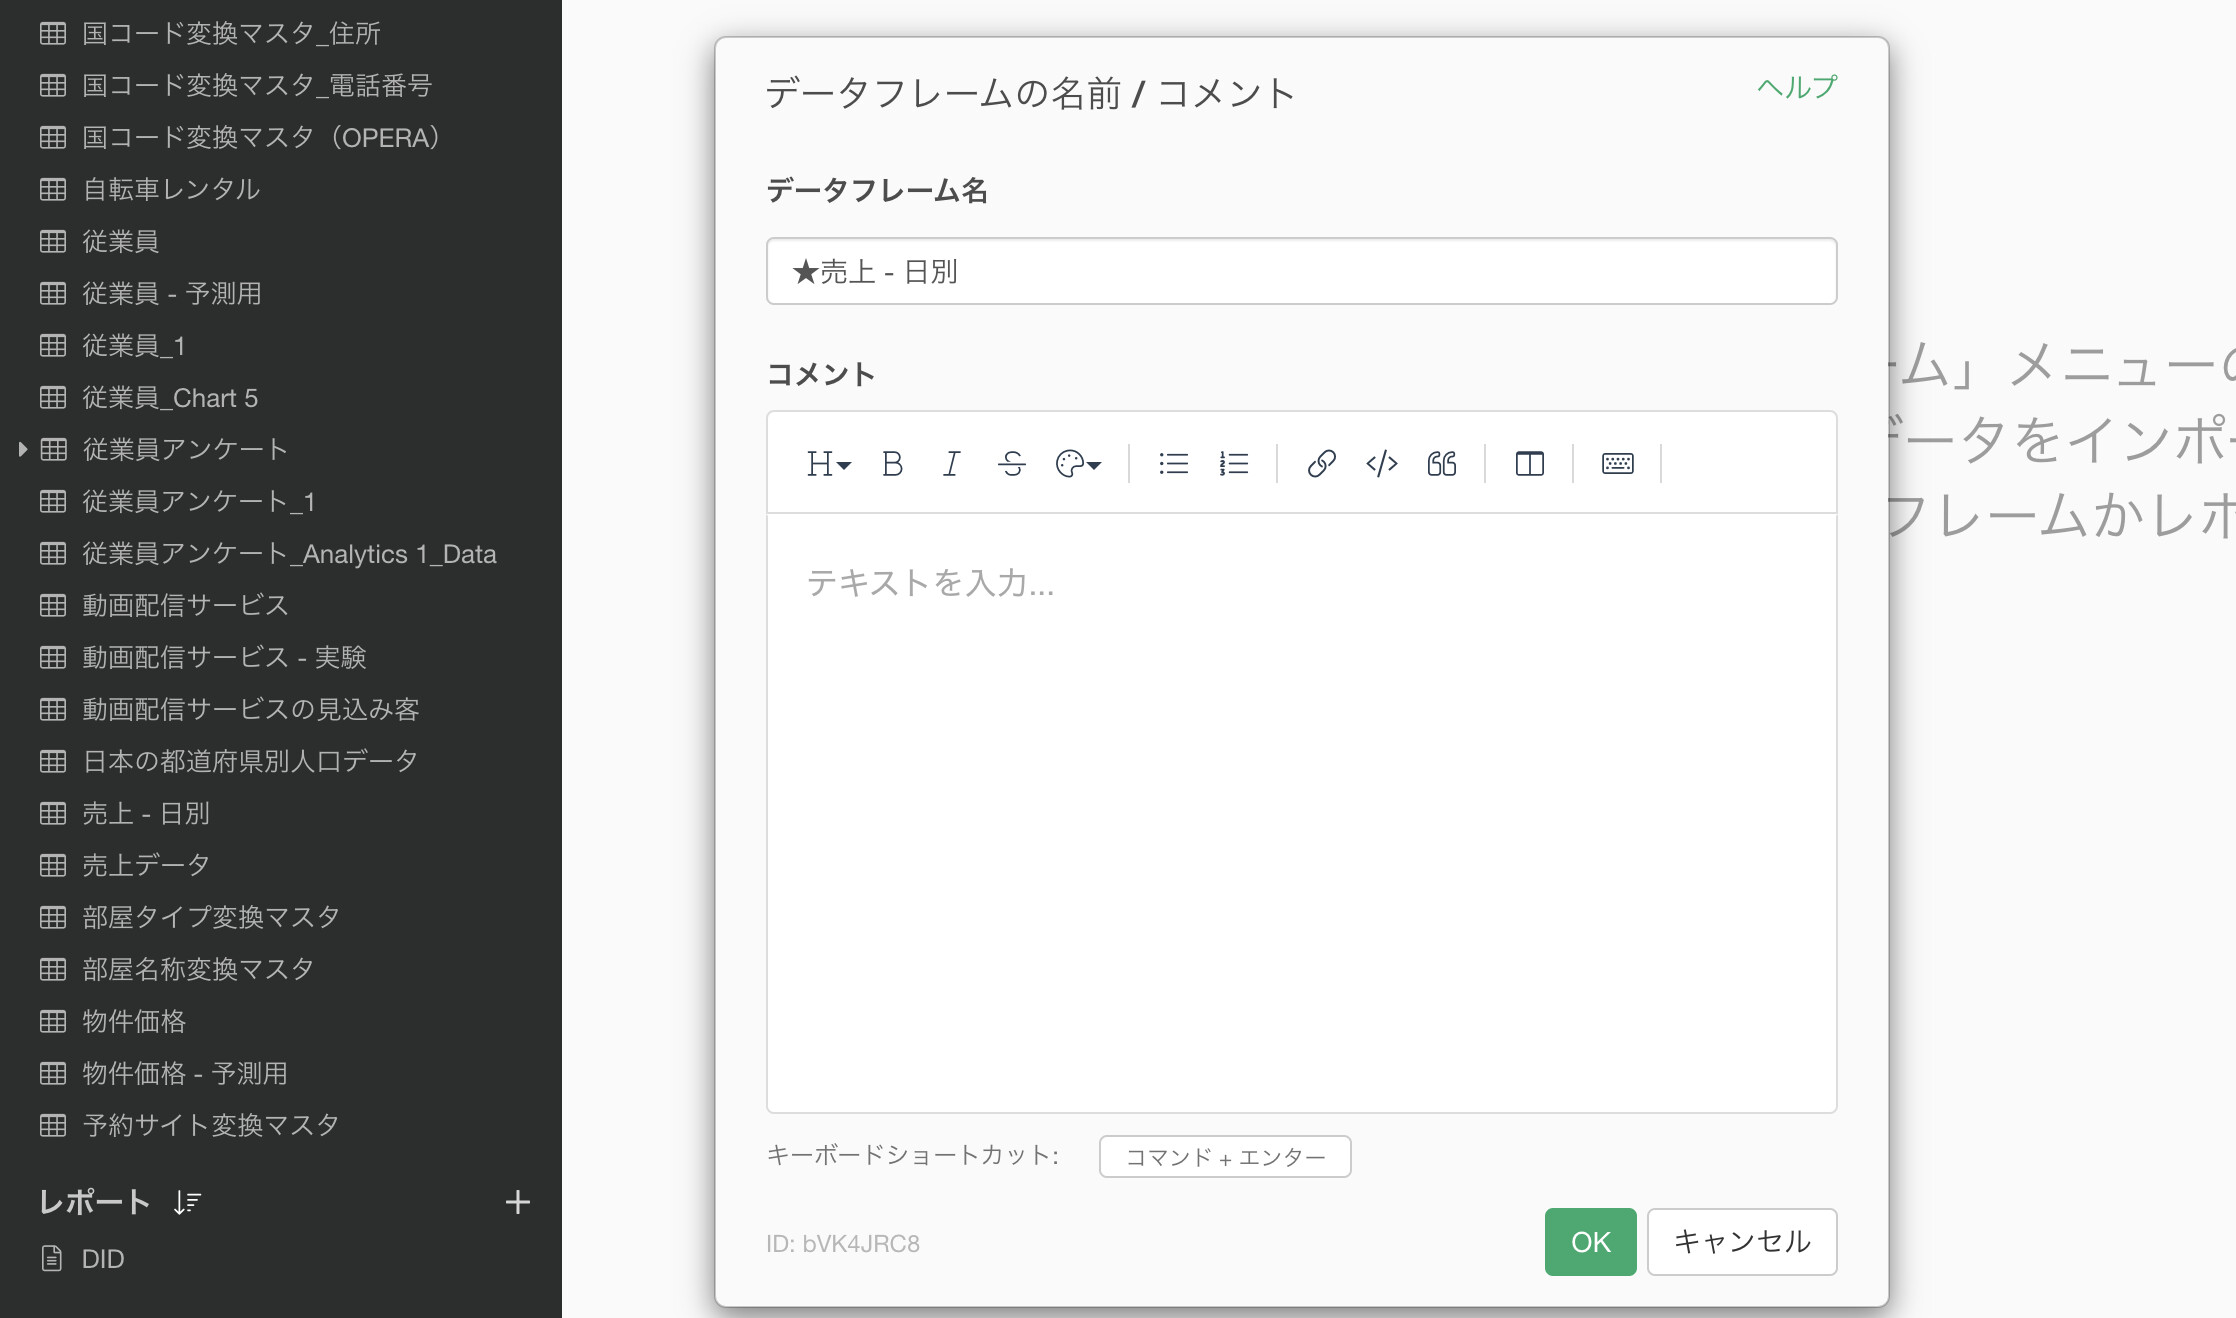Select 売上データ data frame in sidebar
This screenshot has height=1318, width=2236.
point(146,865)
